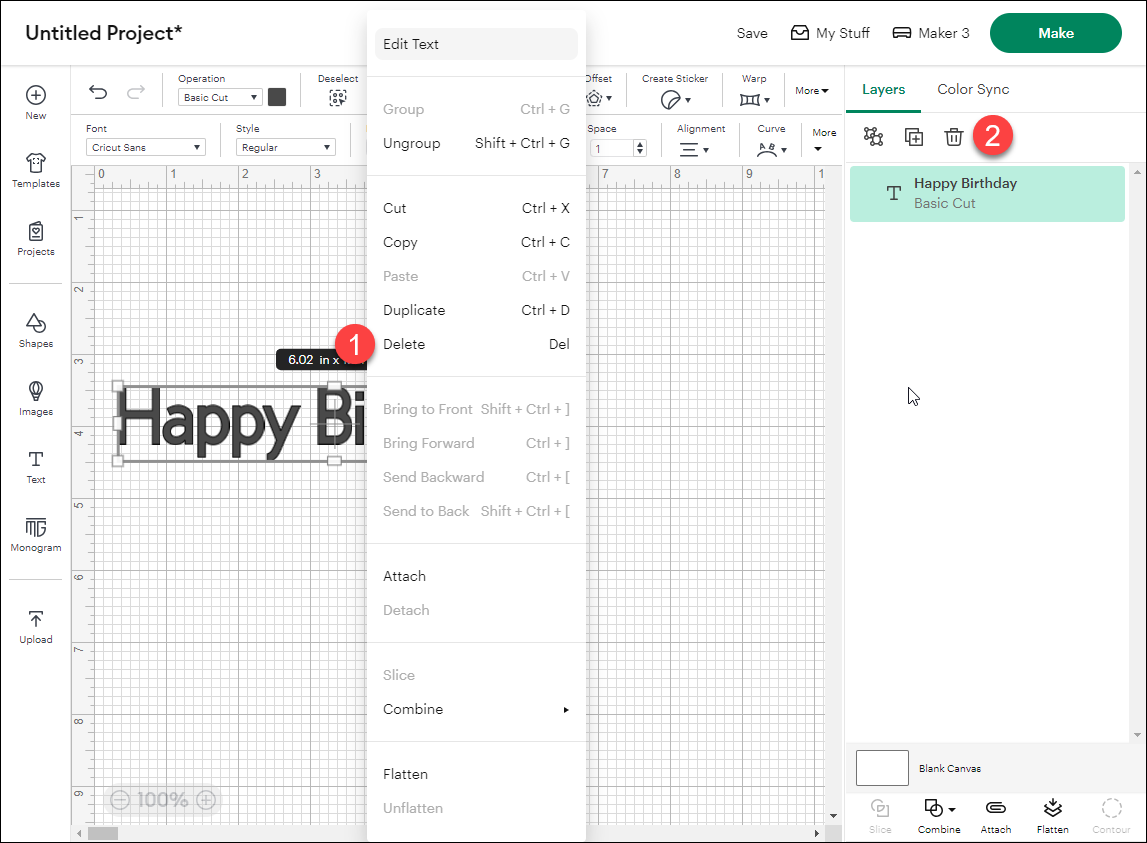Click the horizontal canvas scrollbar thumb
This screenshot has width=1147, height=843.
(103, 833)
